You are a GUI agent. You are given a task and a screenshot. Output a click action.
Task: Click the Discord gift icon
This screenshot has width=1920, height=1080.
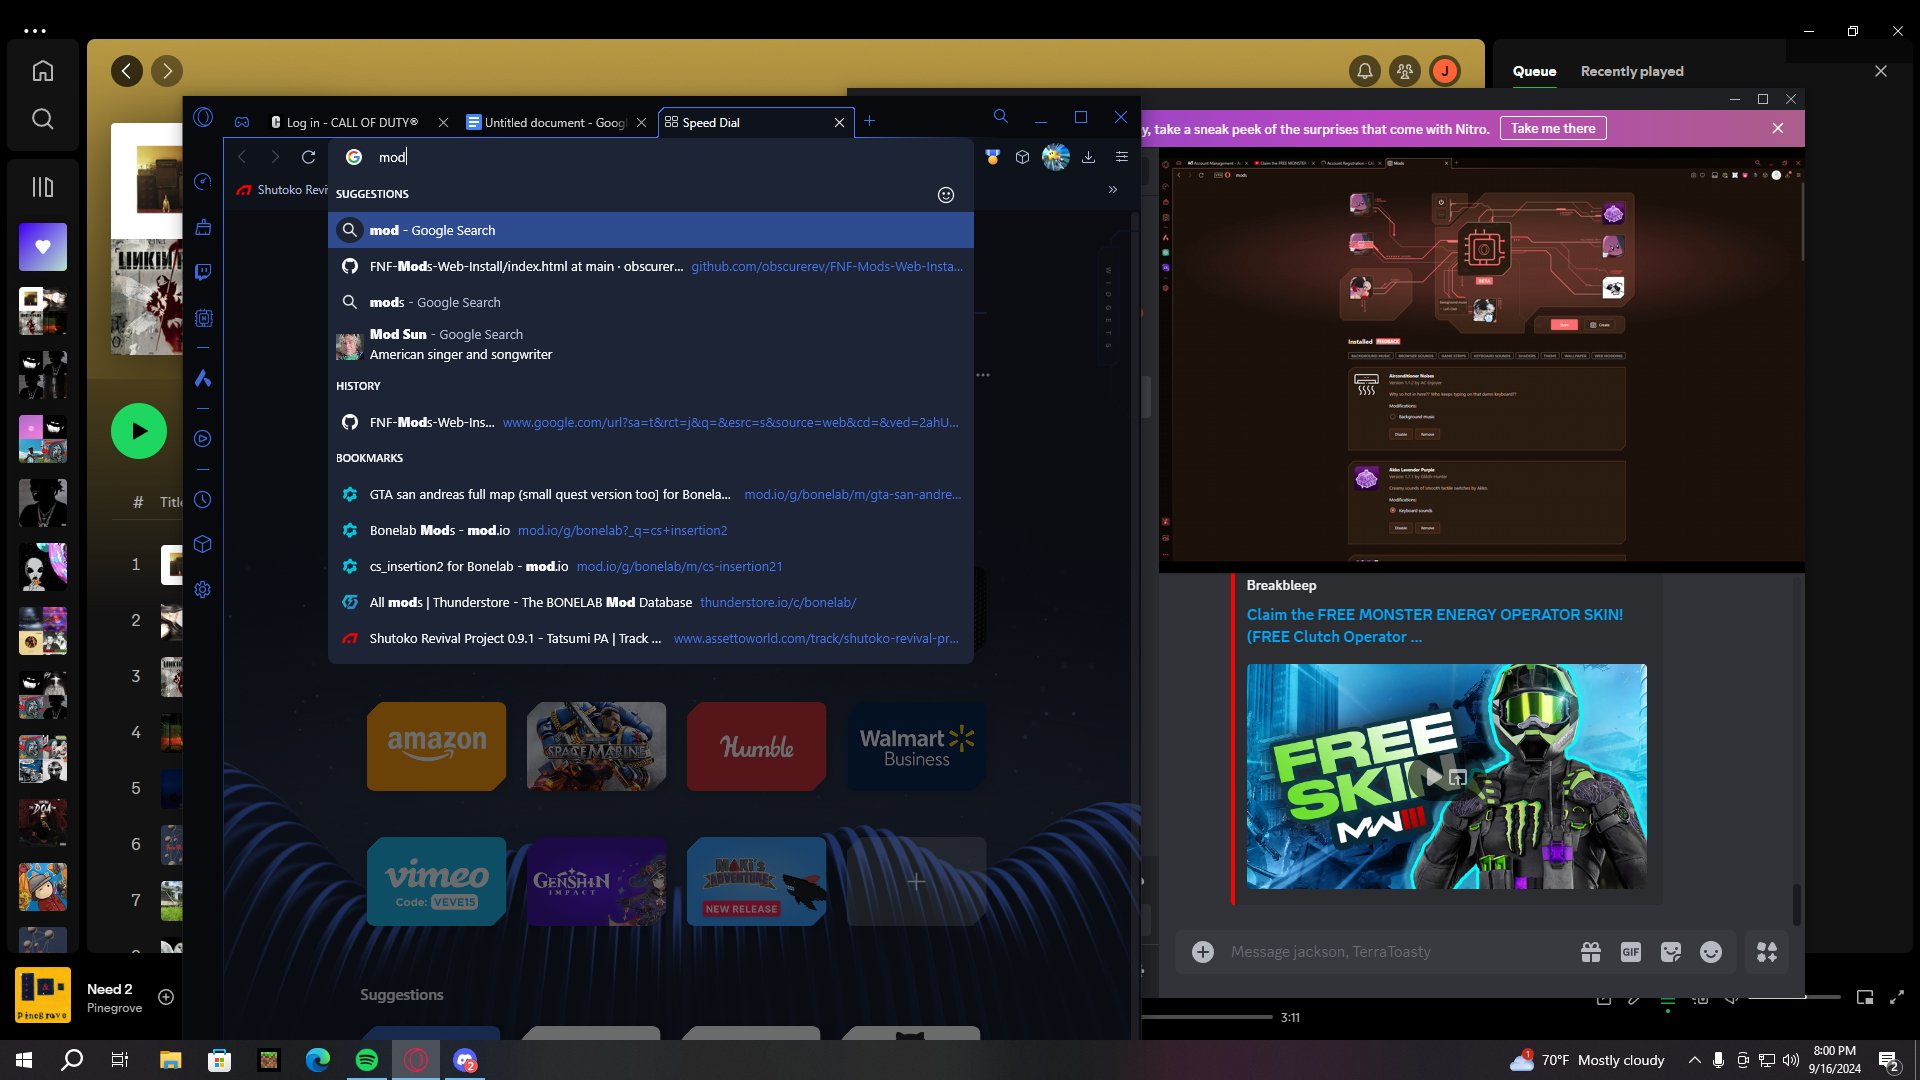point(1591,952)
